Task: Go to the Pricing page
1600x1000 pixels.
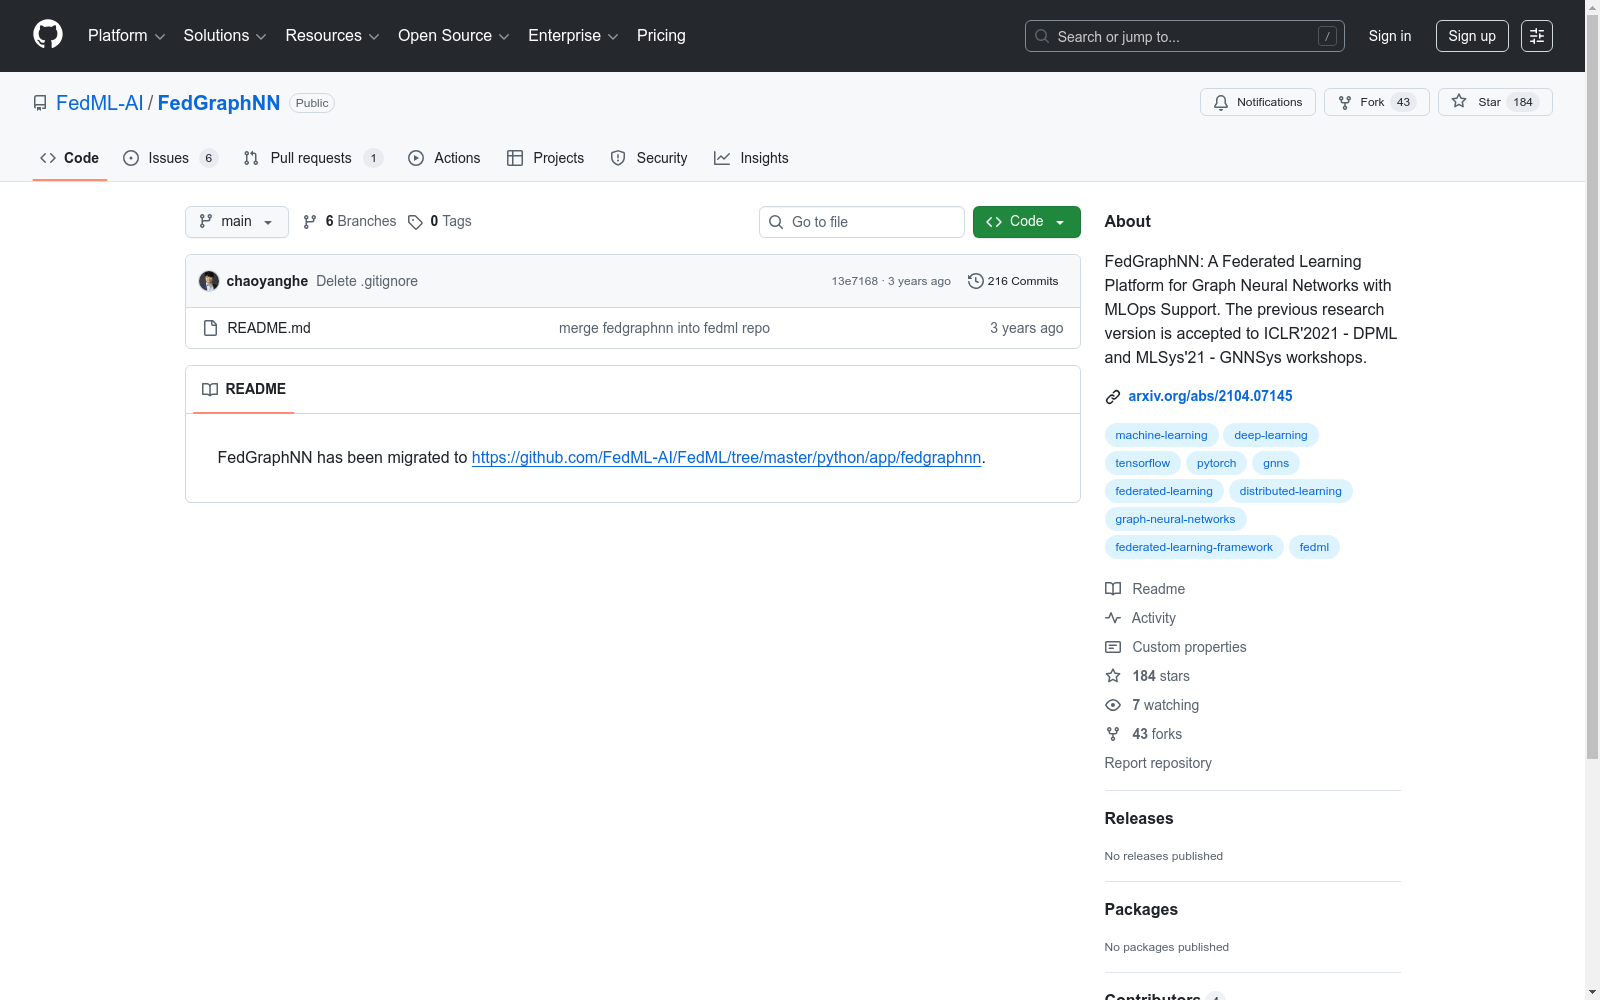Action: tap(661, 36)
